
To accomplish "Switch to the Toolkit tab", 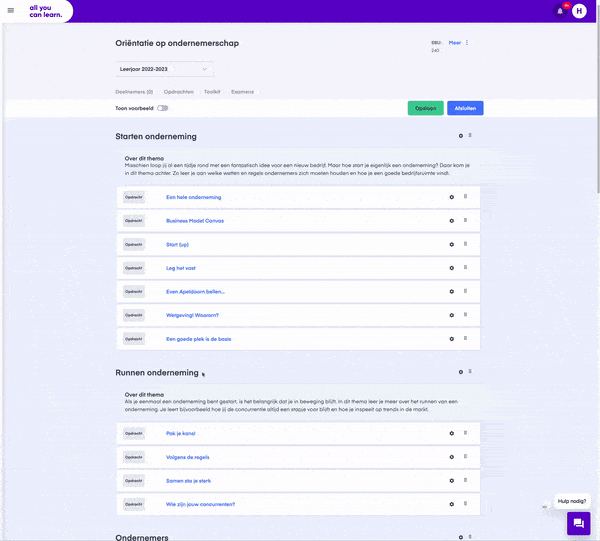I will coord(212,92).
